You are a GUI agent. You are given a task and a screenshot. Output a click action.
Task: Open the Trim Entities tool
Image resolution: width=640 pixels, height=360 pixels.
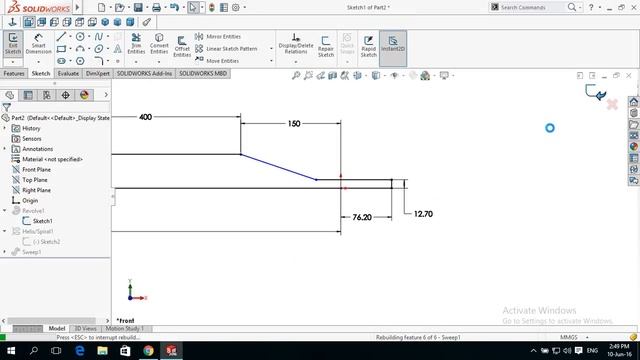pos(136,44)
